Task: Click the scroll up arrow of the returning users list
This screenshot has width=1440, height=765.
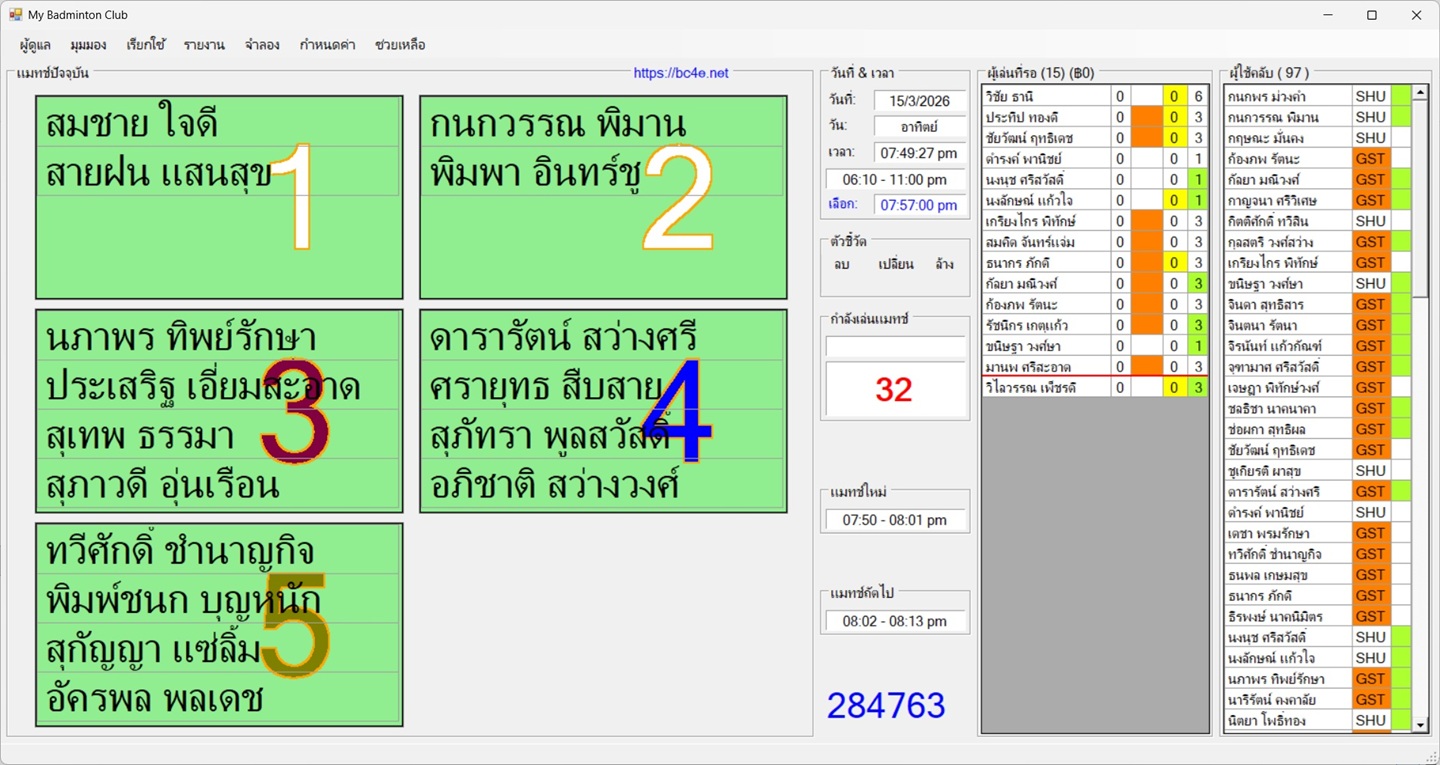Action: [x=1419, y=93]
